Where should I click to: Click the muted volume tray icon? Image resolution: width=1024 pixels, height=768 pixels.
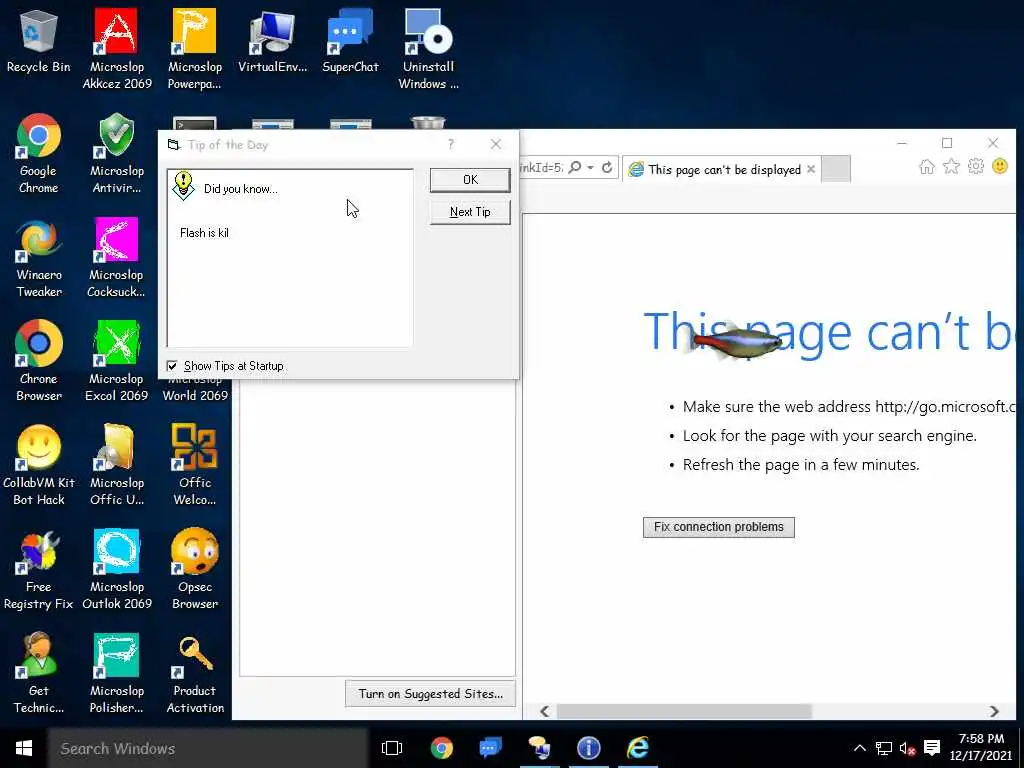pos(907,748)
